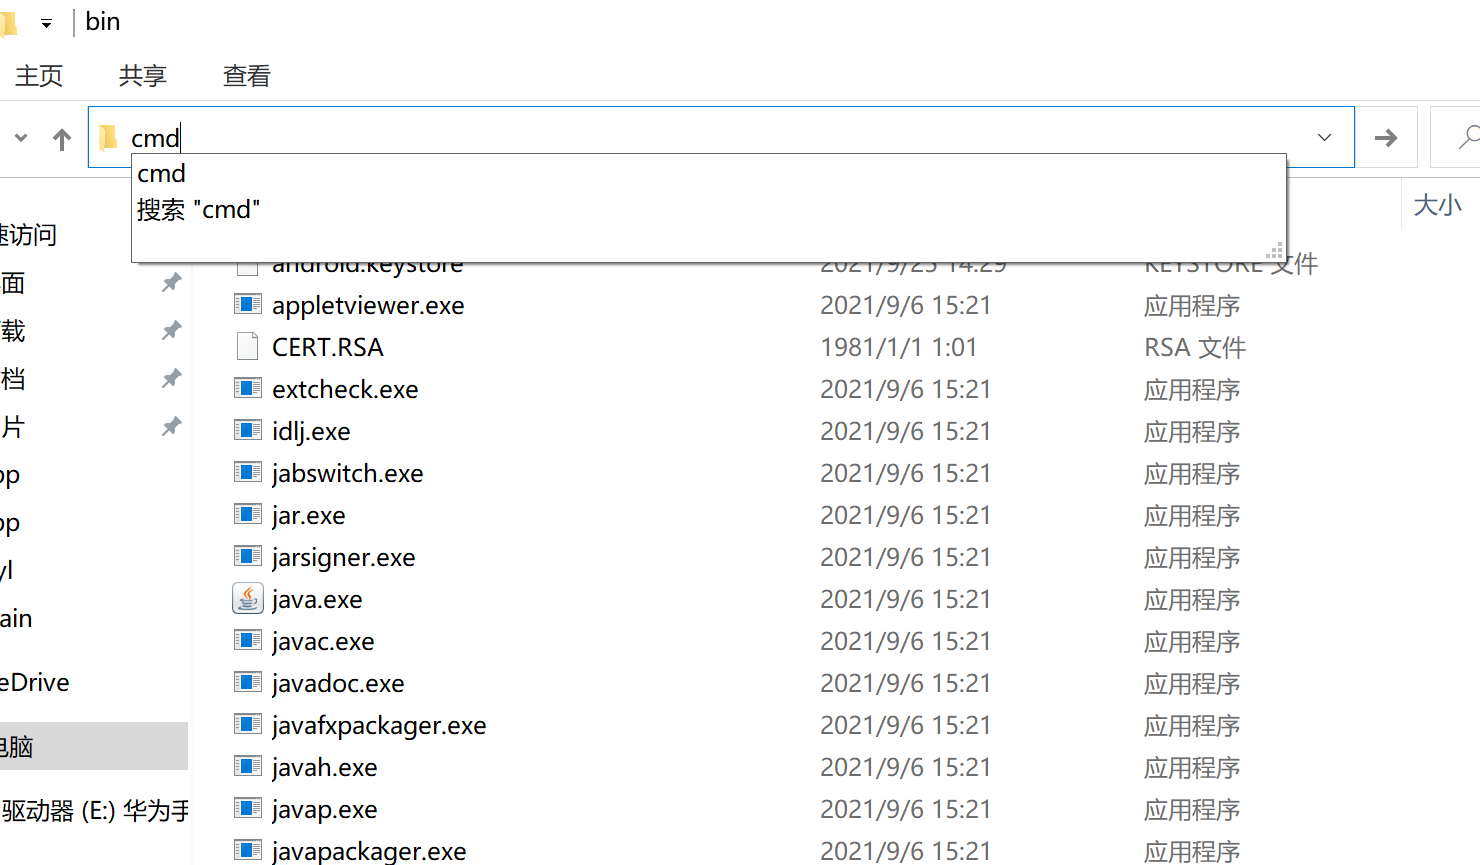Select the javadoc.exe file name
The height and width of the screenshot is (865, 1480).
[338, 684]
